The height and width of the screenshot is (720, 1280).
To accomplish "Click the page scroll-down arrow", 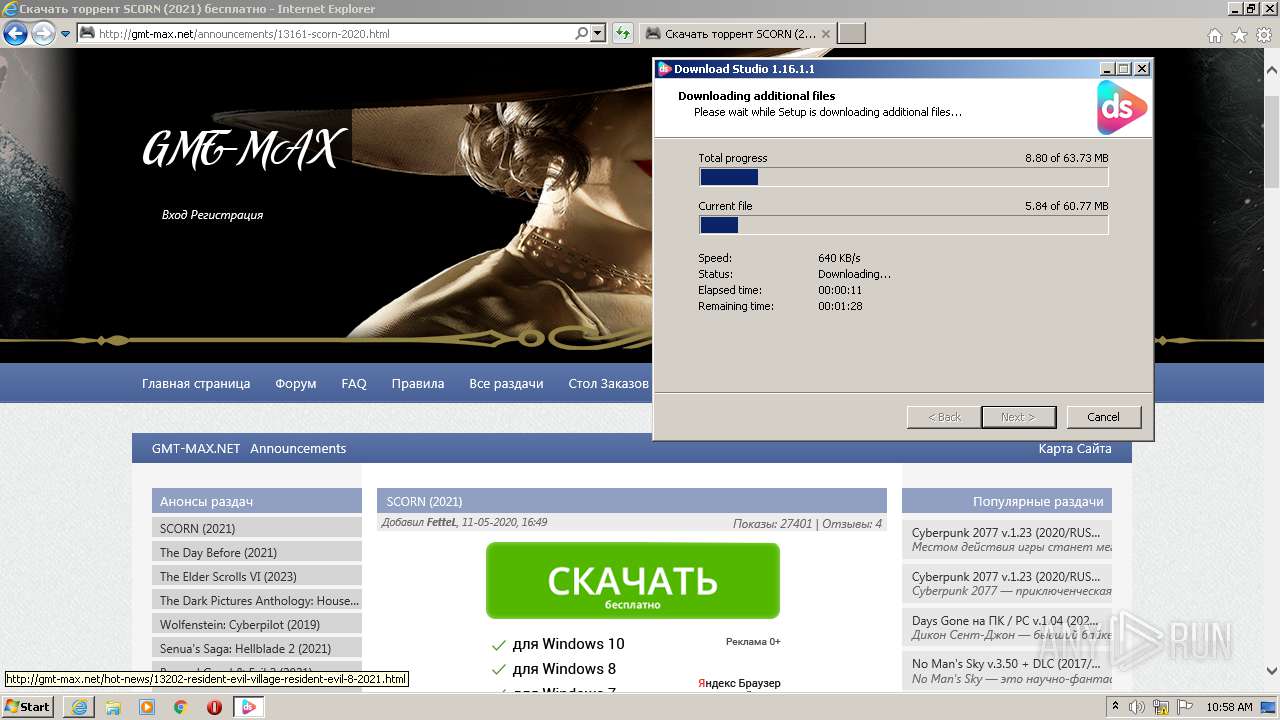I will (x=1271, y=672).
